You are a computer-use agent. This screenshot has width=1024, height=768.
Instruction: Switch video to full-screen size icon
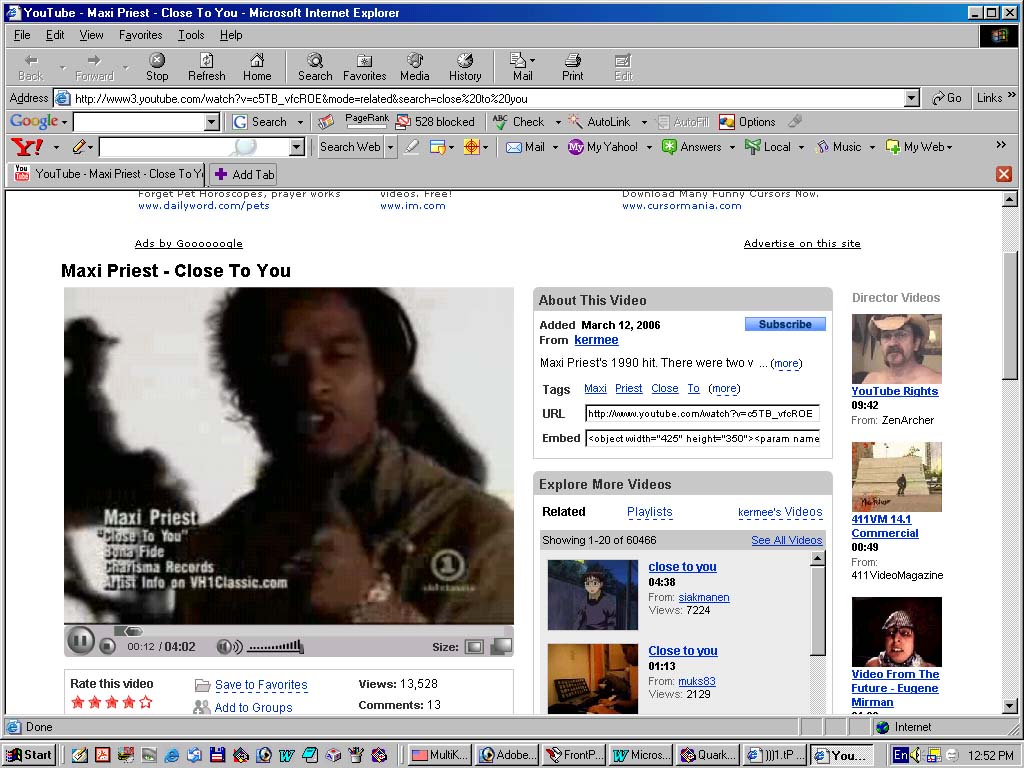(501, 647)
